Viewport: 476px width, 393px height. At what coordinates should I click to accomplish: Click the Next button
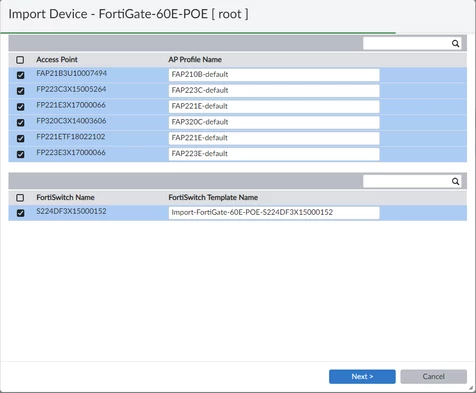click(362, 377)
